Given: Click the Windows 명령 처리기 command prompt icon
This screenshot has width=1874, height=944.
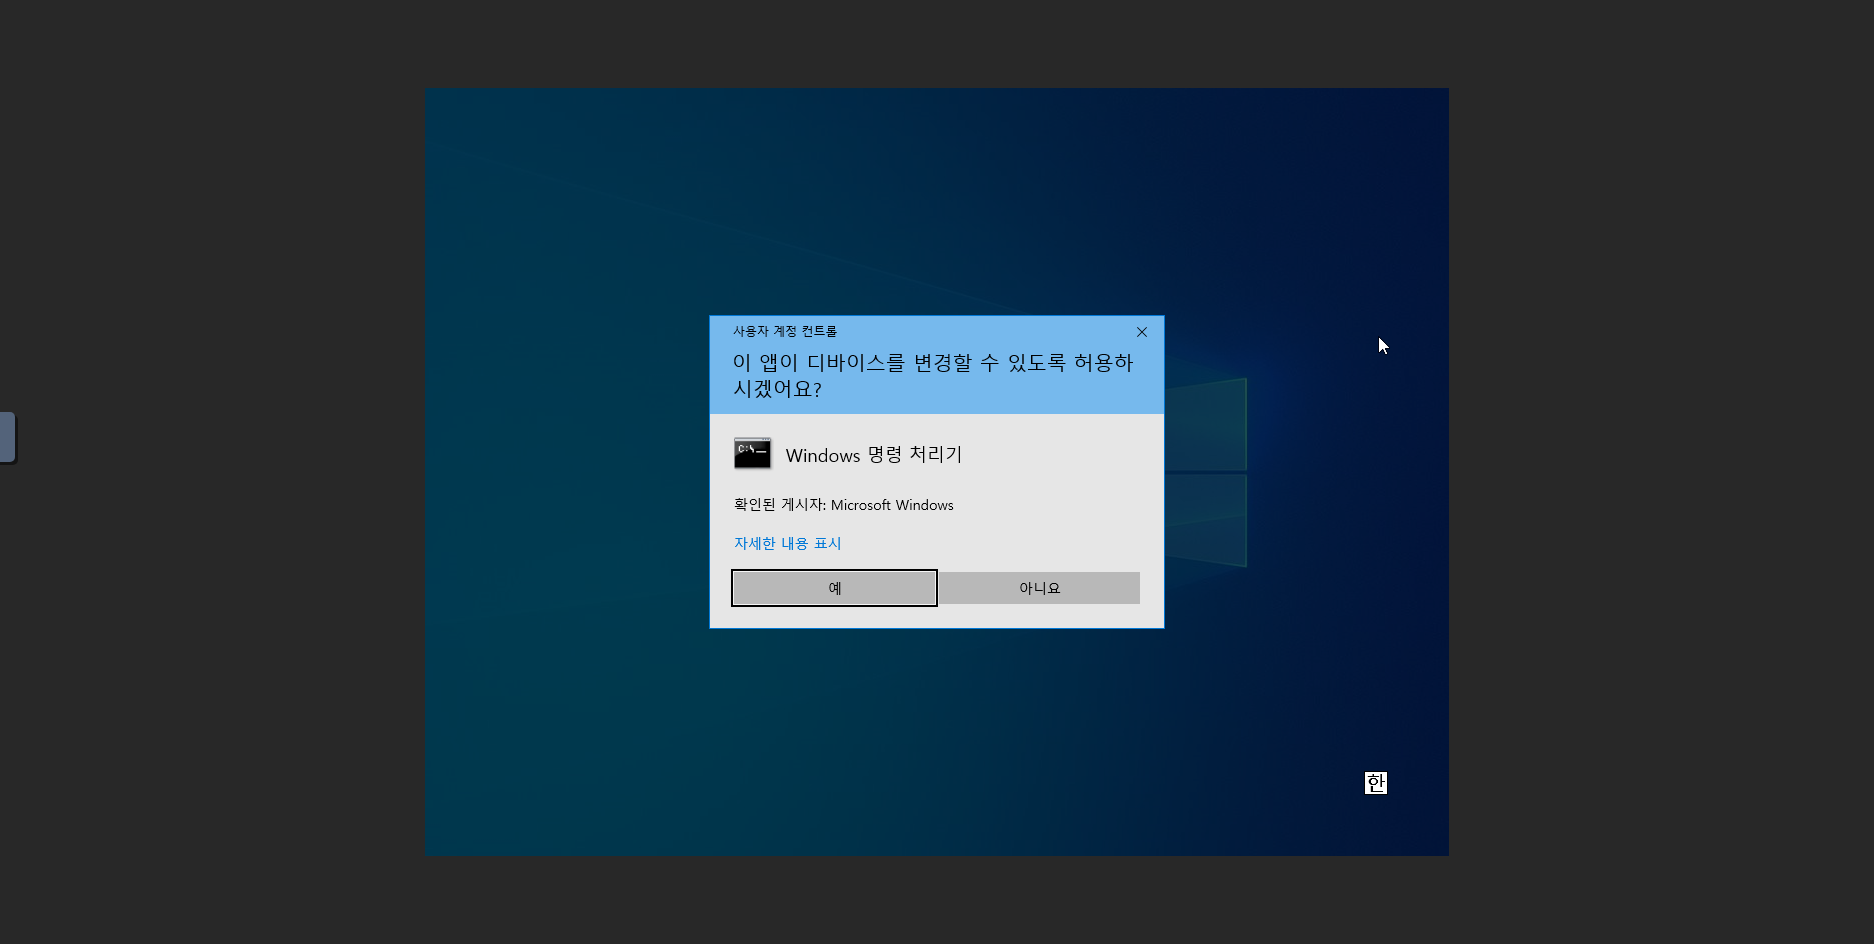Looking at the screenshot, I should coord(752,454).
